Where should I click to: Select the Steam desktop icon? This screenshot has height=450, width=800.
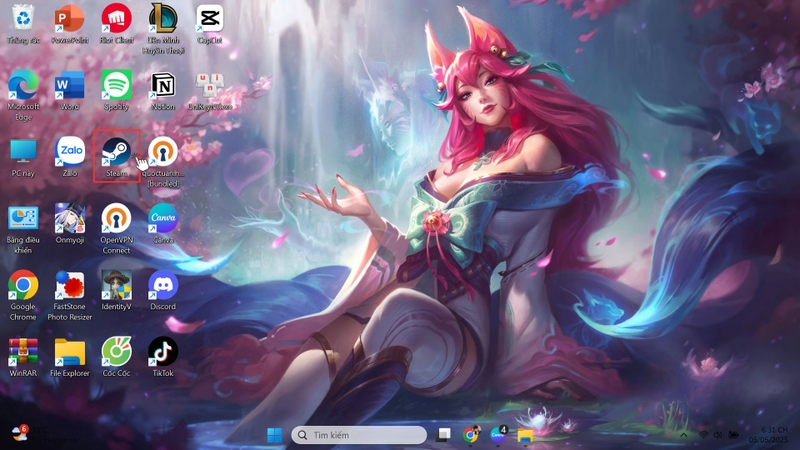pyautogui.click(x=116, y=157)
